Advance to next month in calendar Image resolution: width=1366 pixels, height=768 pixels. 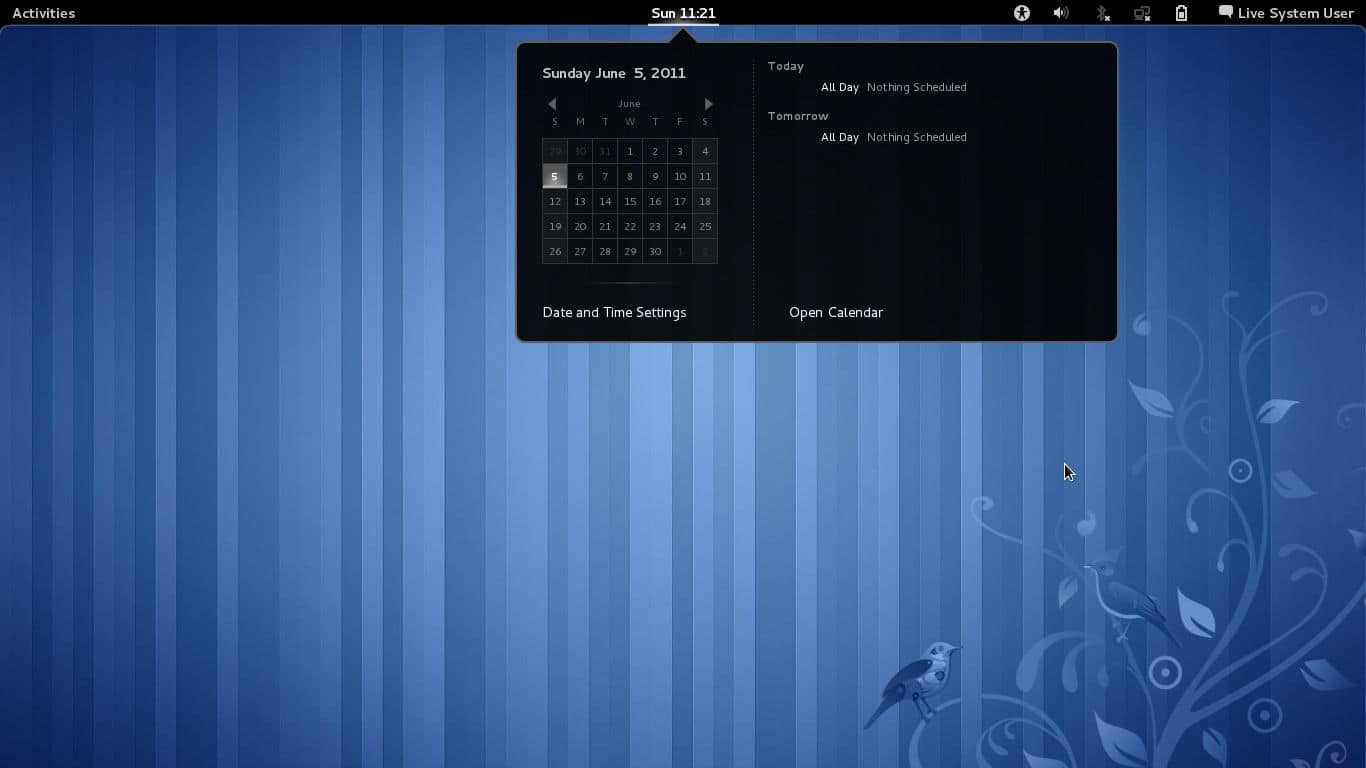point(708,104)
